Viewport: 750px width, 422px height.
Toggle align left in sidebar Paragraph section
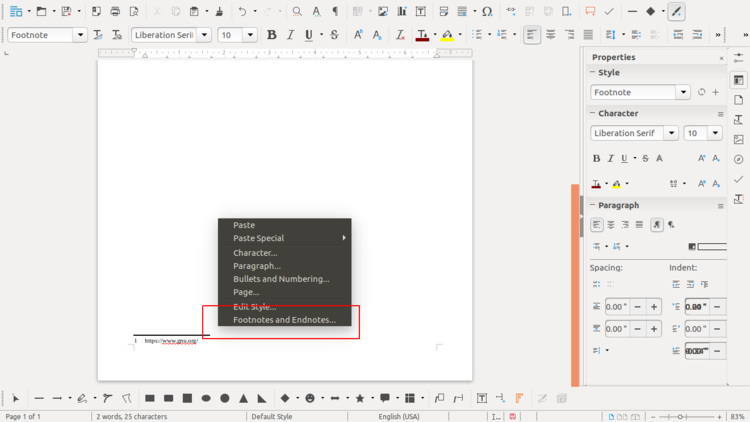point(597,225)
